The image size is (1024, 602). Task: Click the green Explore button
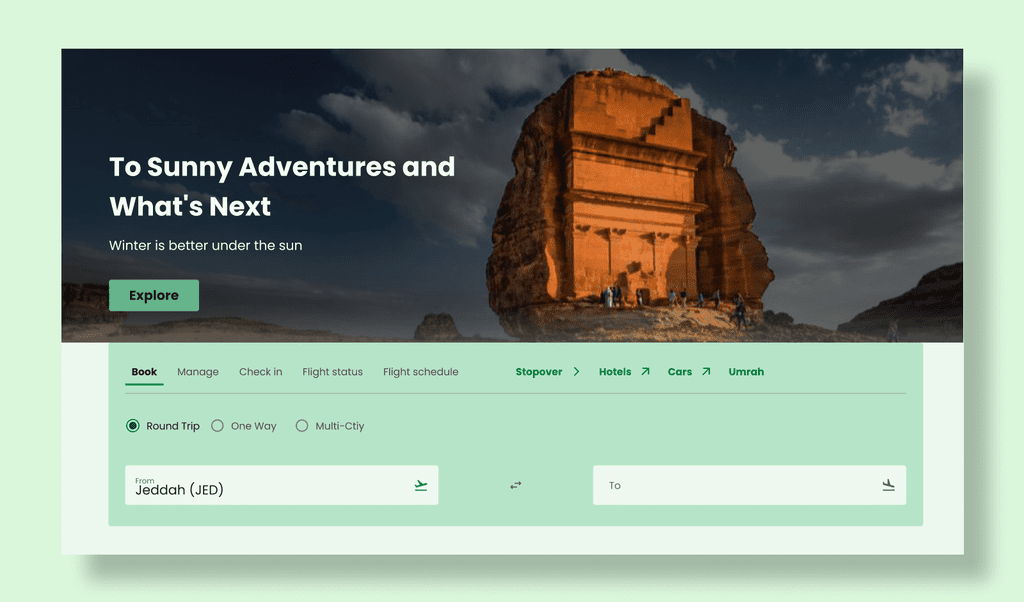click(154, 295)
